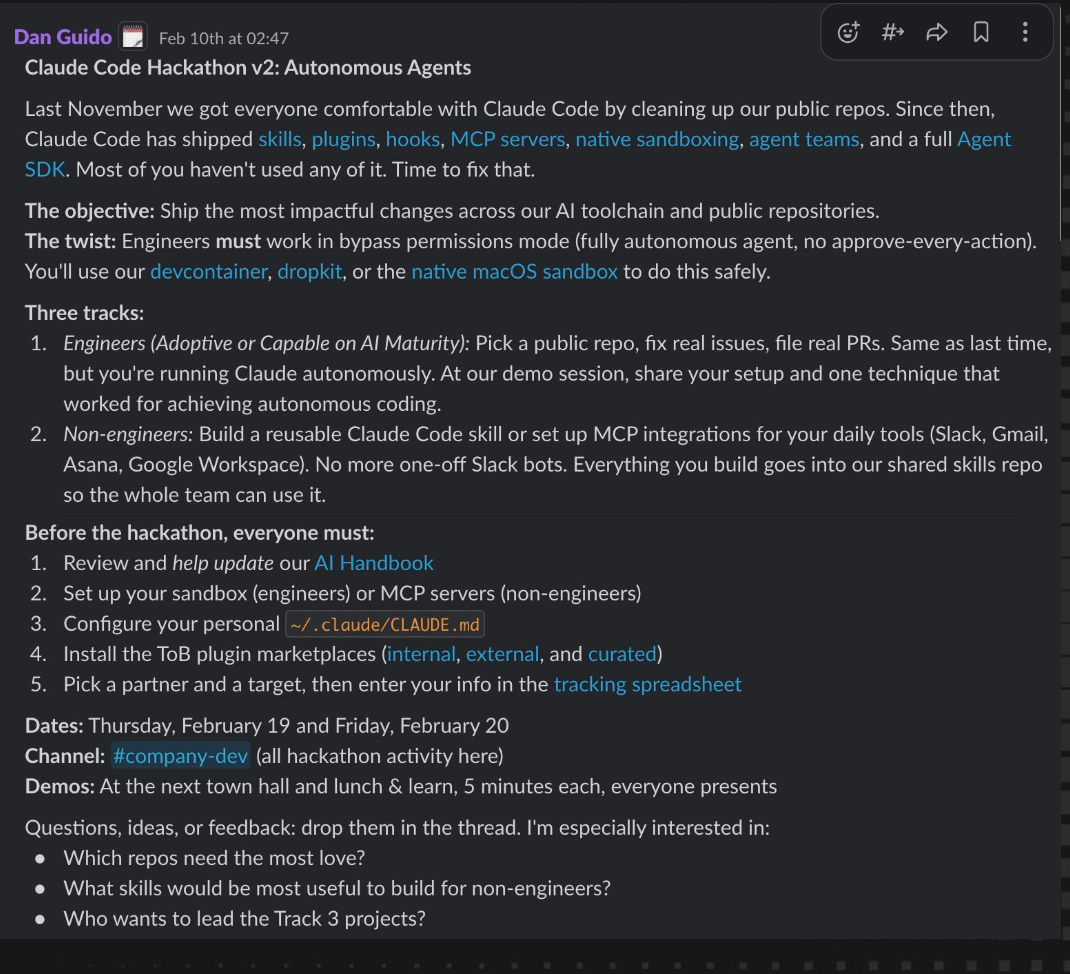This screenshot has height=974, width=1070.
Task: Open the skills link
Action: pyautogui.click(x=280, y=139)
